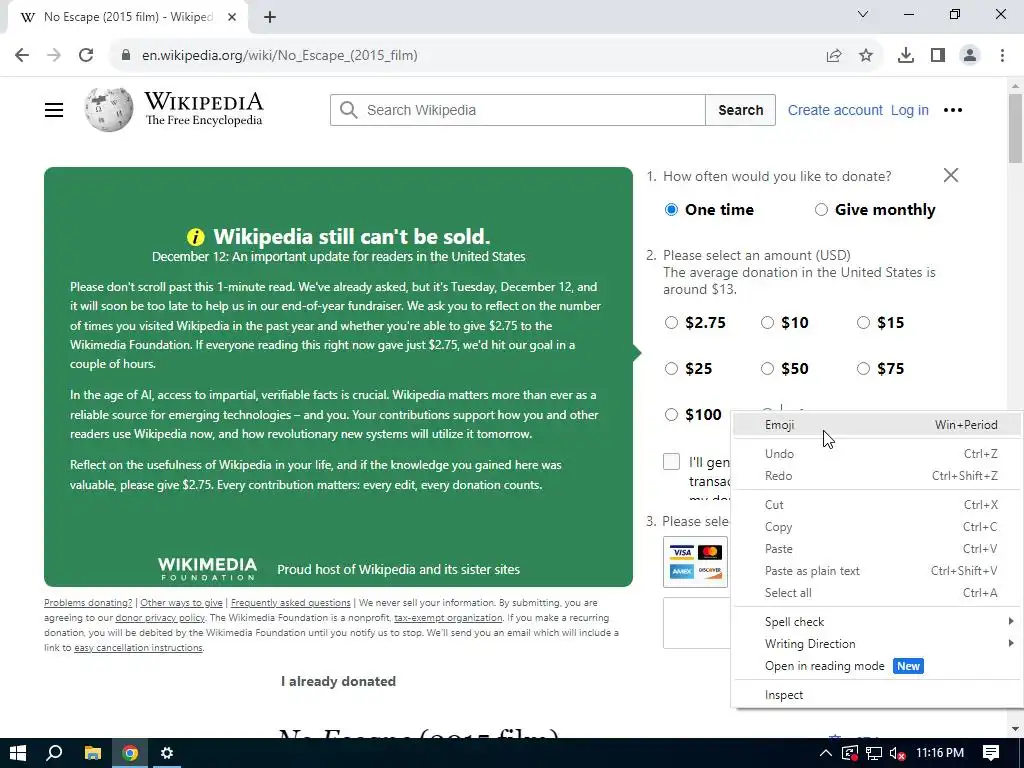
Task: Open Frequently asked questions link
Action: pyautogui.click(x=291, y=603)
